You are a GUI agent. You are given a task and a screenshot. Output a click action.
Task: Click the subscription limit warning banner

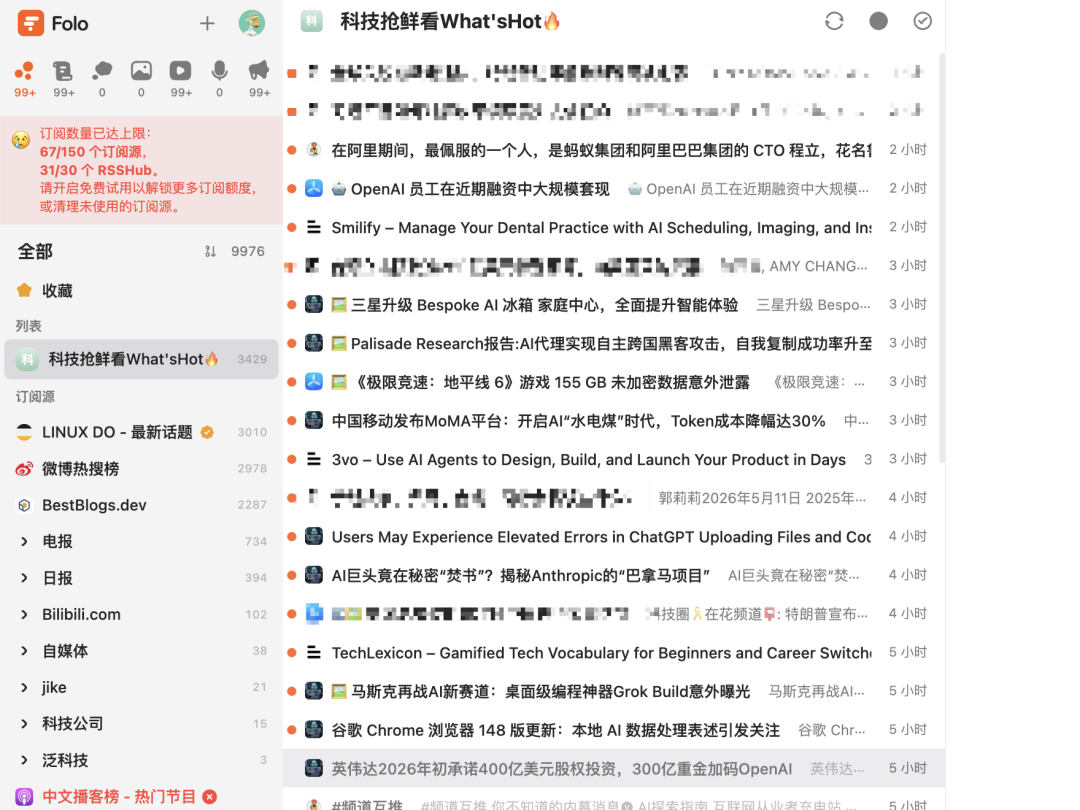point(141,170)
